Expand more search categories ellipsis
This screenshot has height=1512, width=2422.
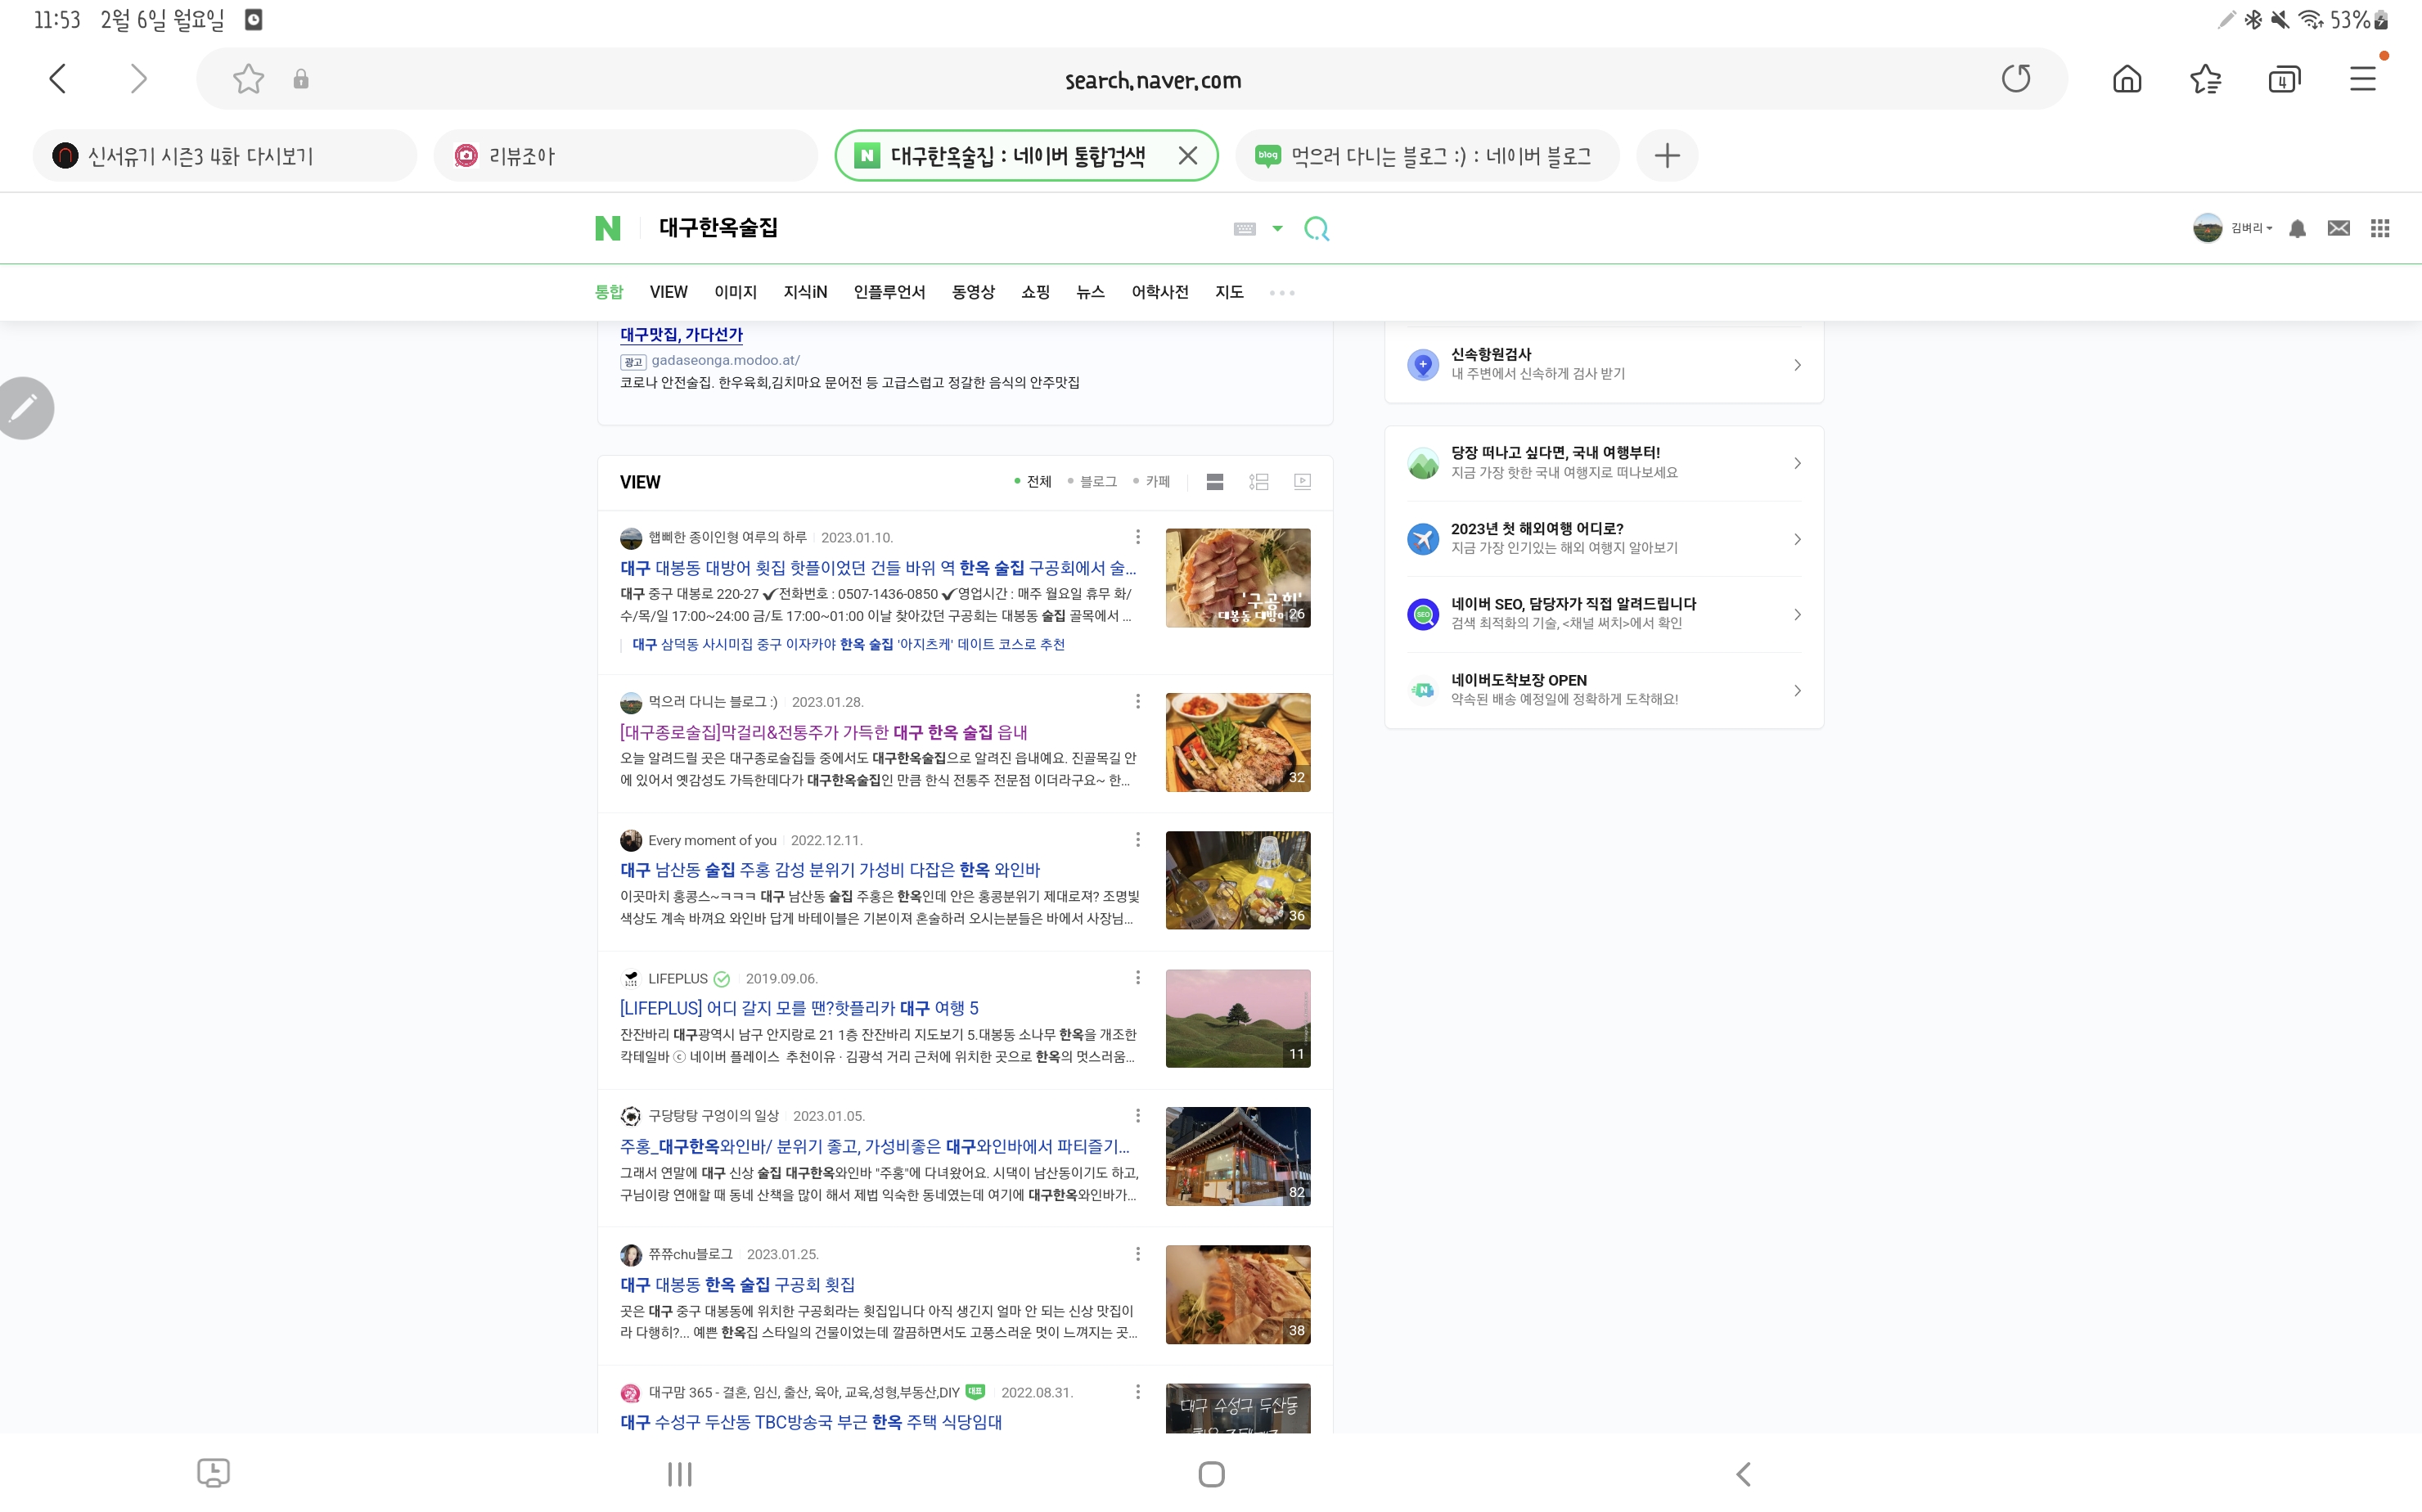coord(1281,293)
